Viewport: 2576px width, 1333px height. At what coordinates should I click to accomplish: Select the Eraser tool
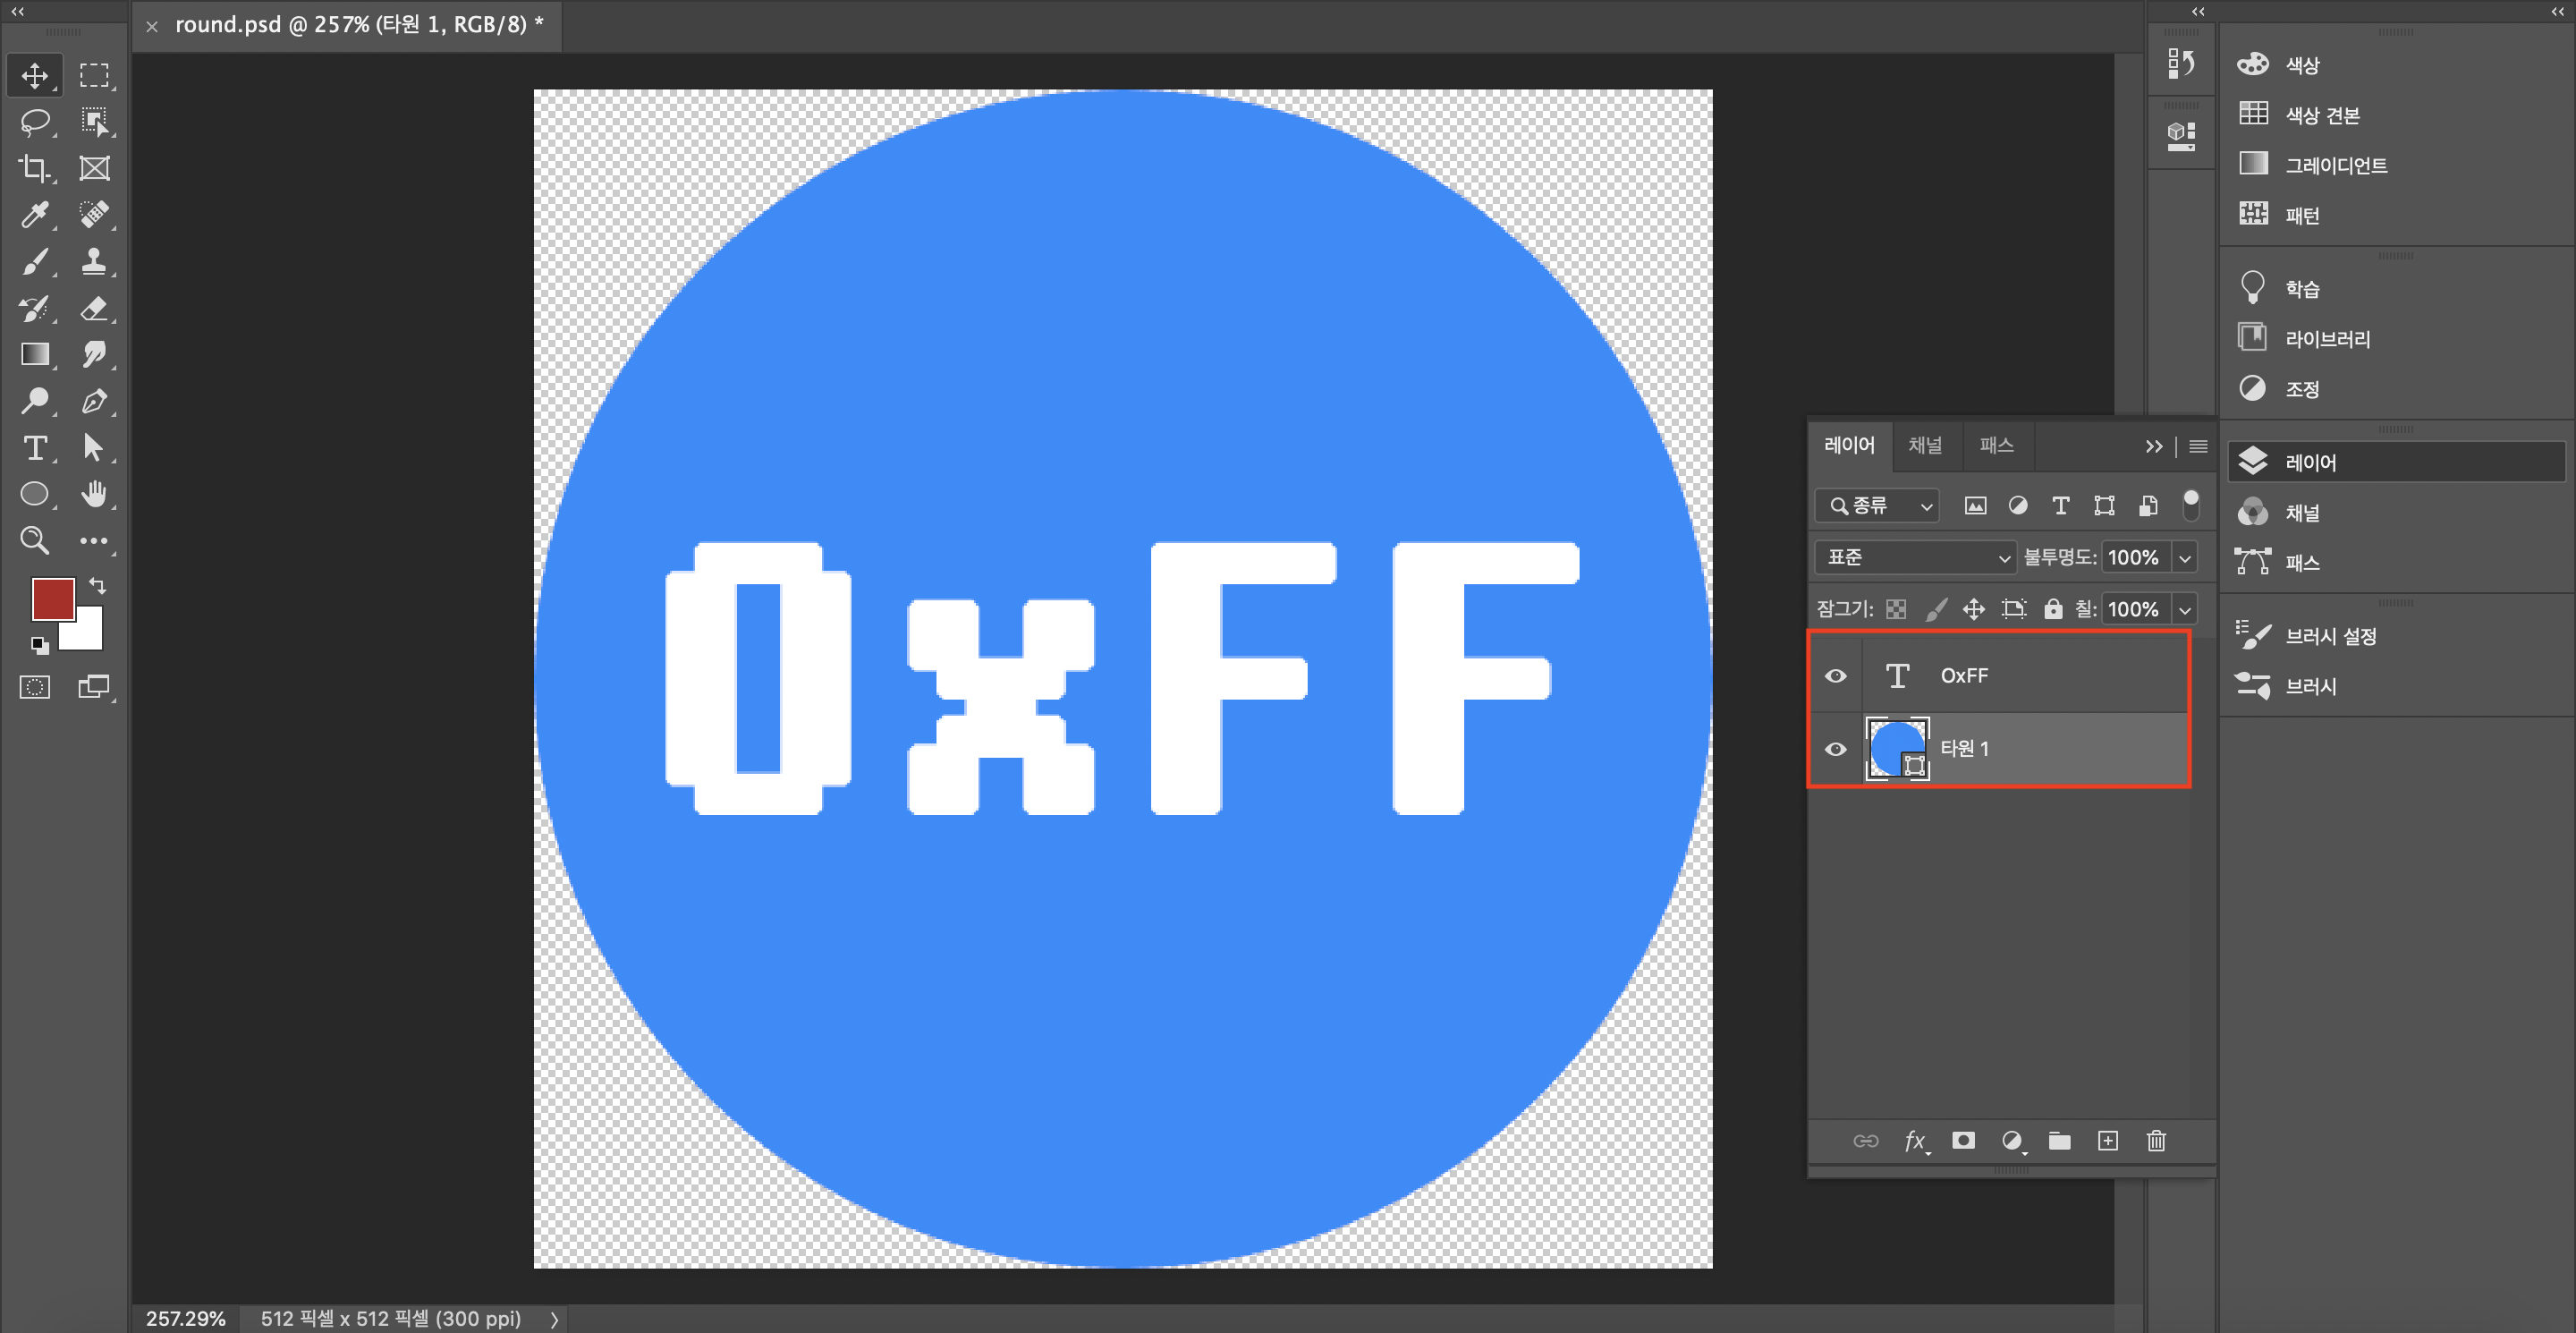coord(94,308)
